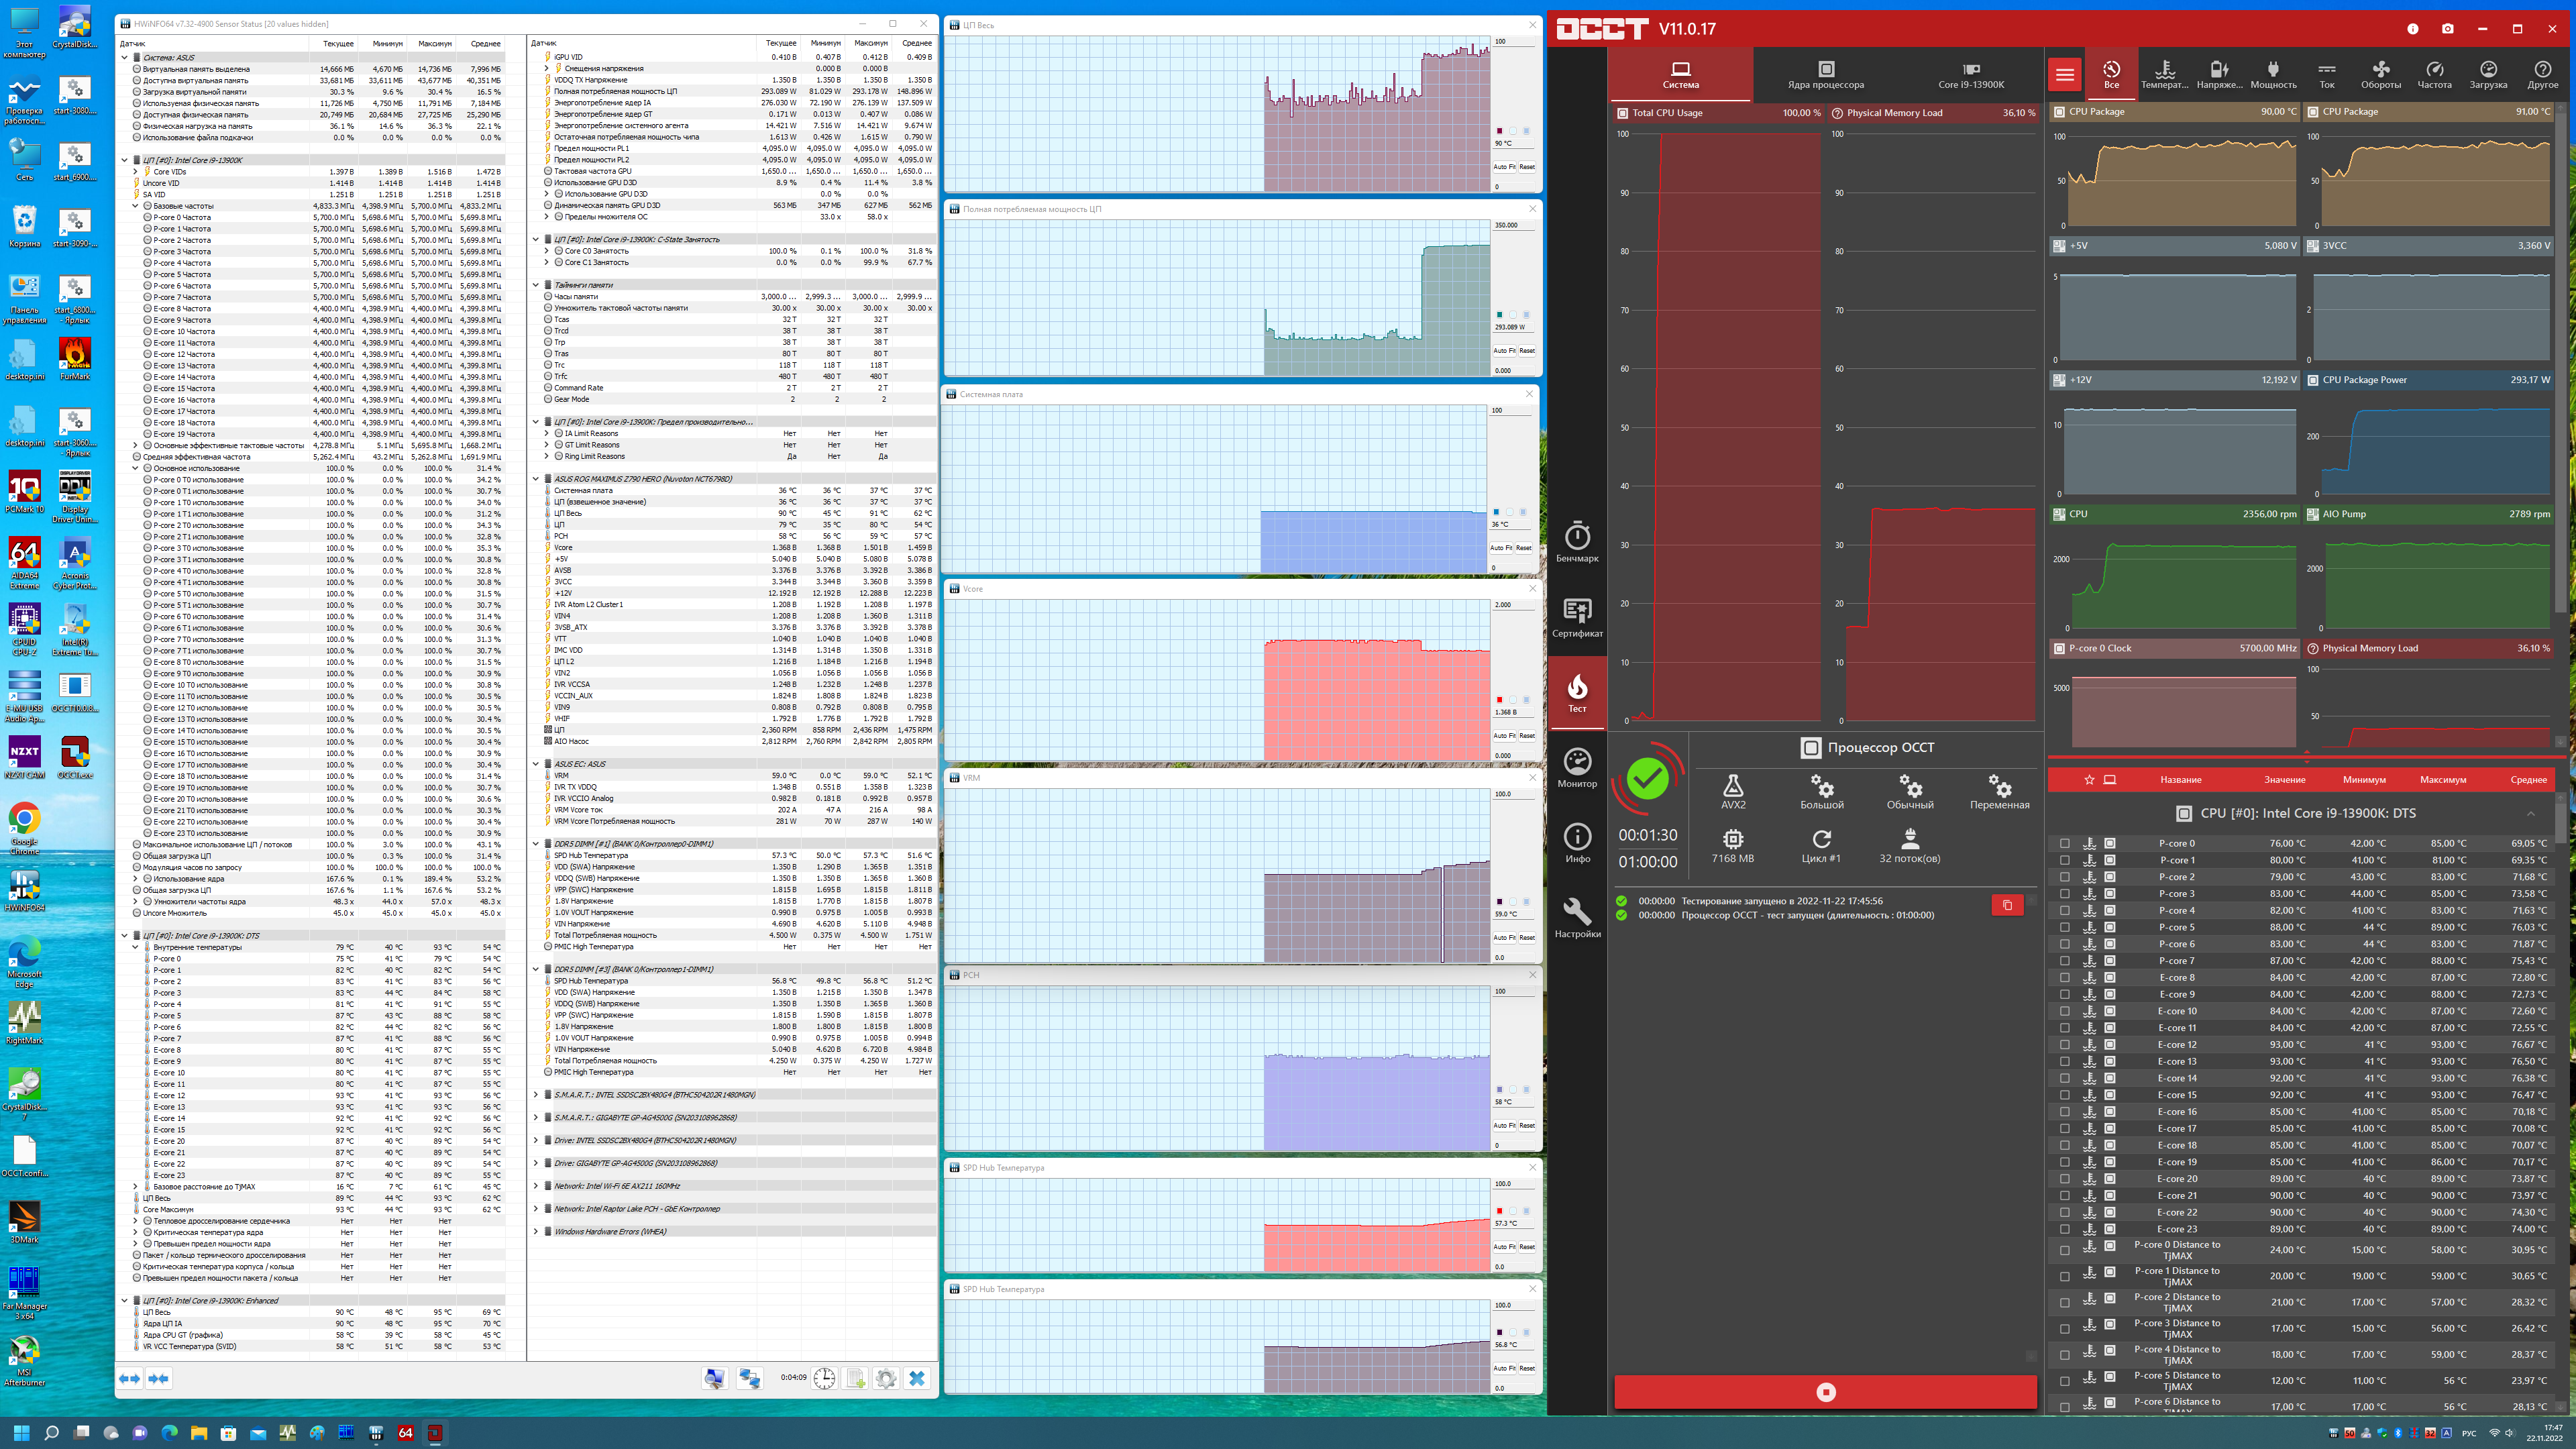Image resolution: width=2576 pixels, height=1449 pixels.
Task: Collapse the CPU DTS sensor group in OCCT
Action: coord(2531,813)
